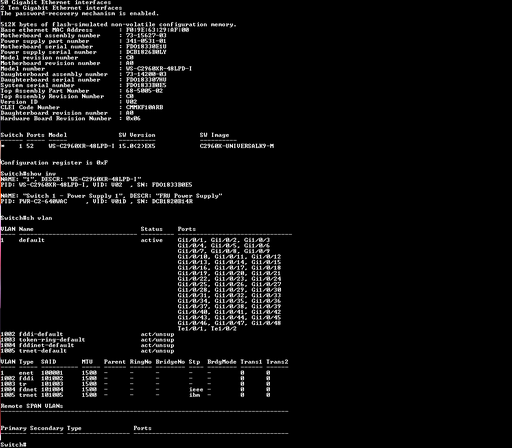Click the CLEI Code Number label

[30, 107]
